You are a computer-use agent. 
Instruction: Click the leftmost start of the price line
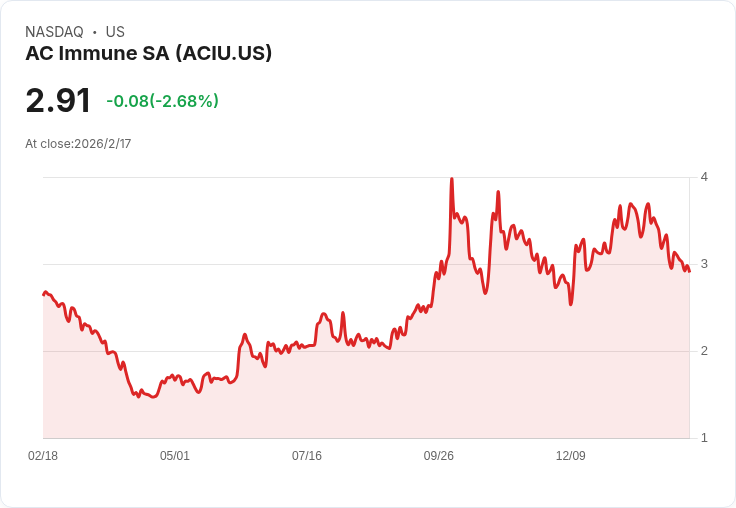(x=43, y=293)
